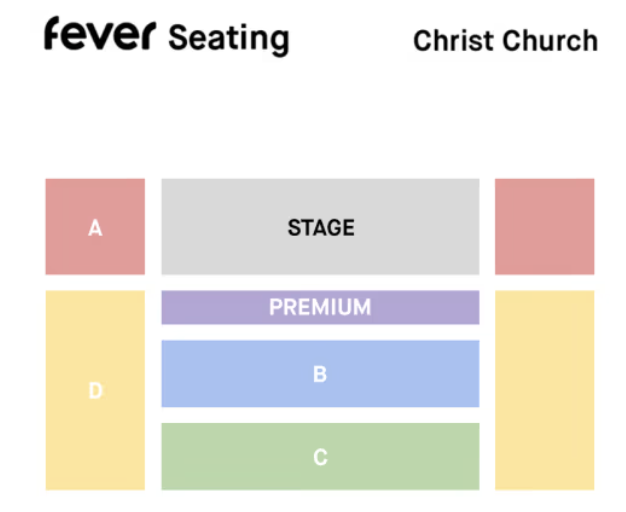Select yellow seating section D

(x=95, y=390)
